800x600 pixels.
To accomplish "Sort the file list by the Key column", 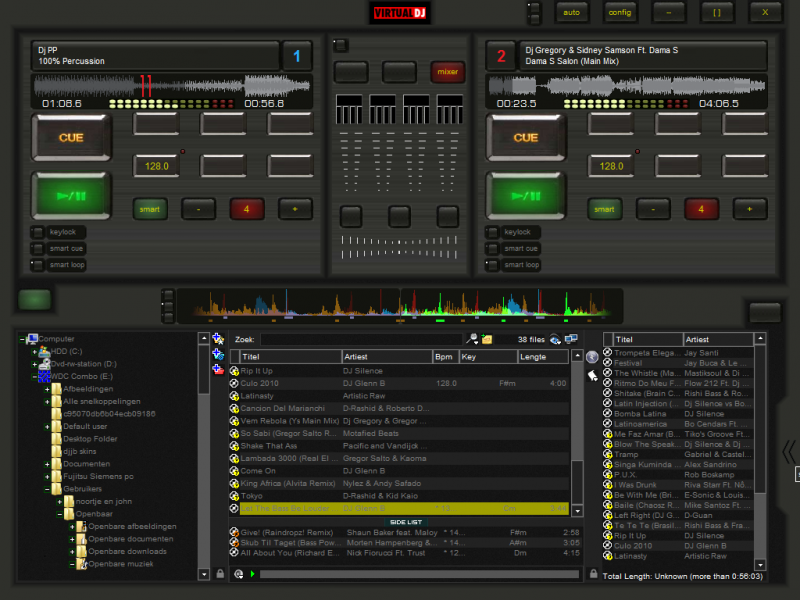I will click(488, 357).
